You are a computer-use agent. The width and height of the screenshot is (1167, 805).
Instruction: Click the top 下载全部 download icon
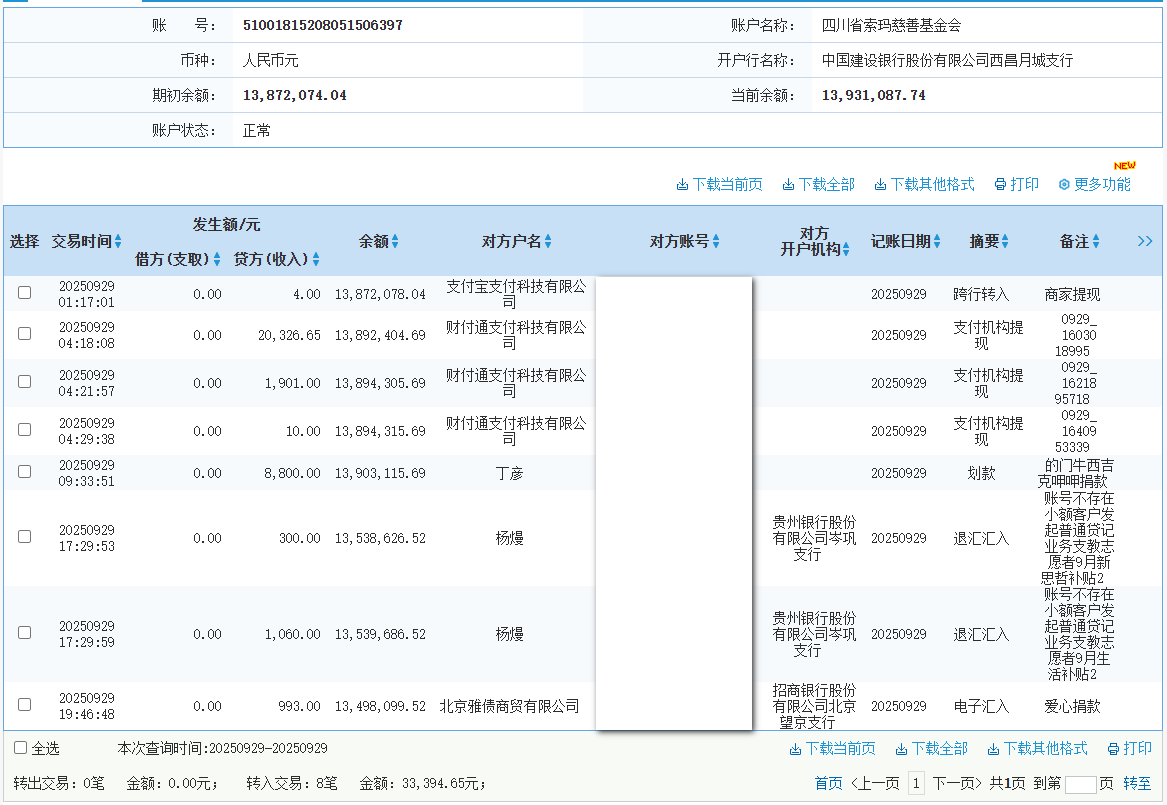tap(788, 185)
